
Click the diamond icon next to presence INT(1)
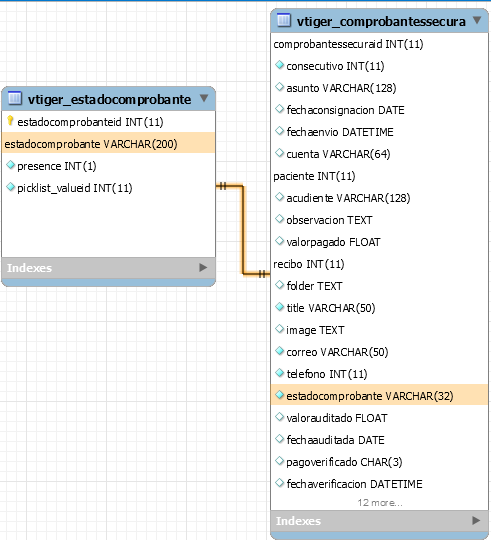point(11,165)
